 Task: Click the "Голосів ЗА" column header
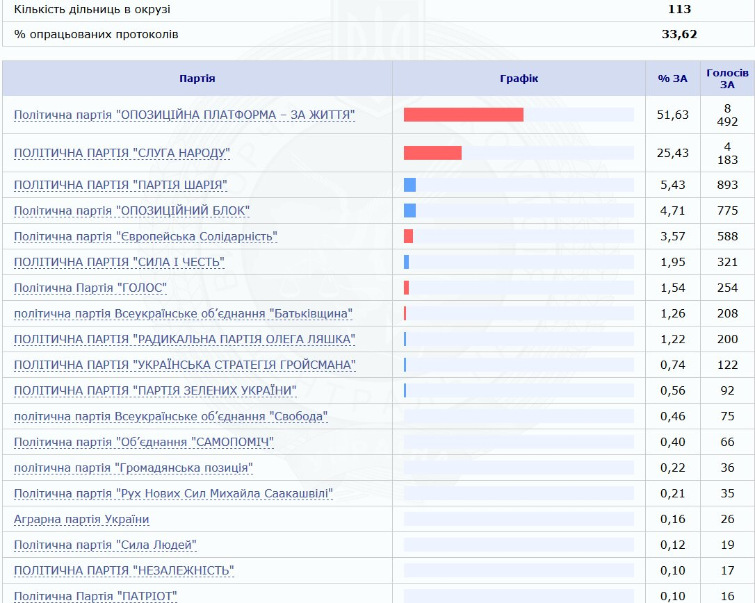727,78
